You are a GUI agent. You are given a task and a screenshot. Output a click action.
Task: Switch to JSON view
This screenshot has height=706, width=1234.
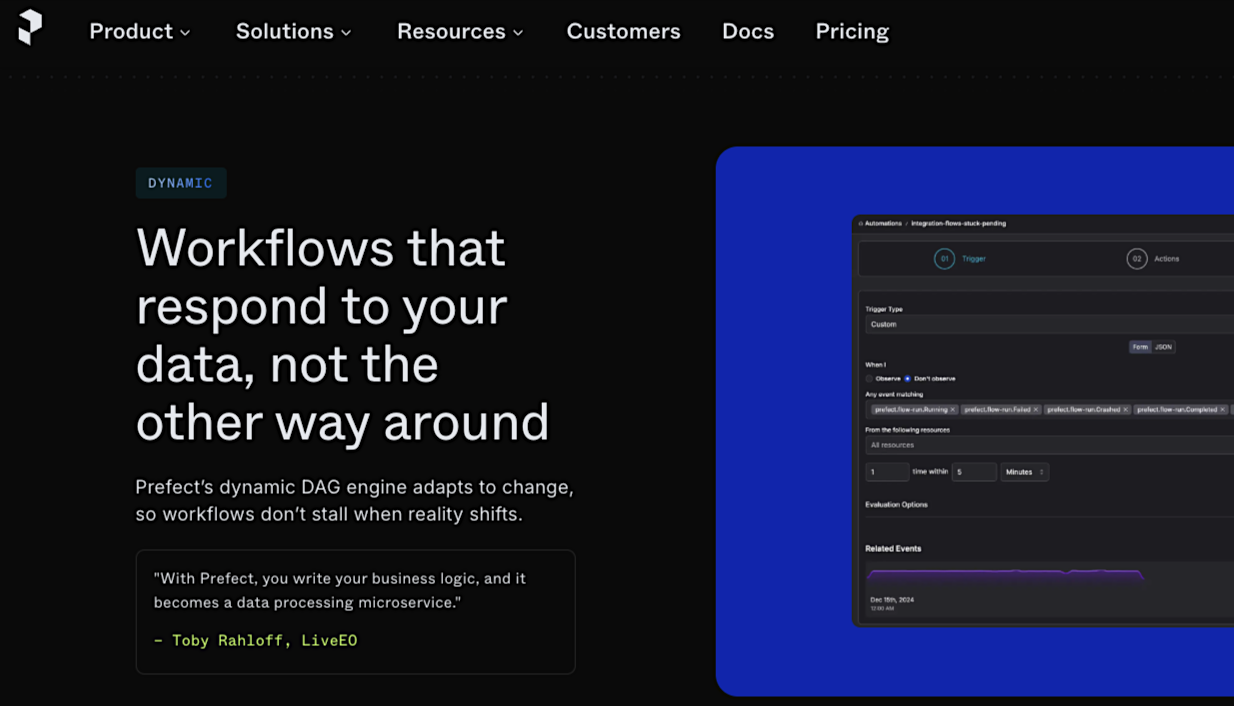[x=1163, y=347]
